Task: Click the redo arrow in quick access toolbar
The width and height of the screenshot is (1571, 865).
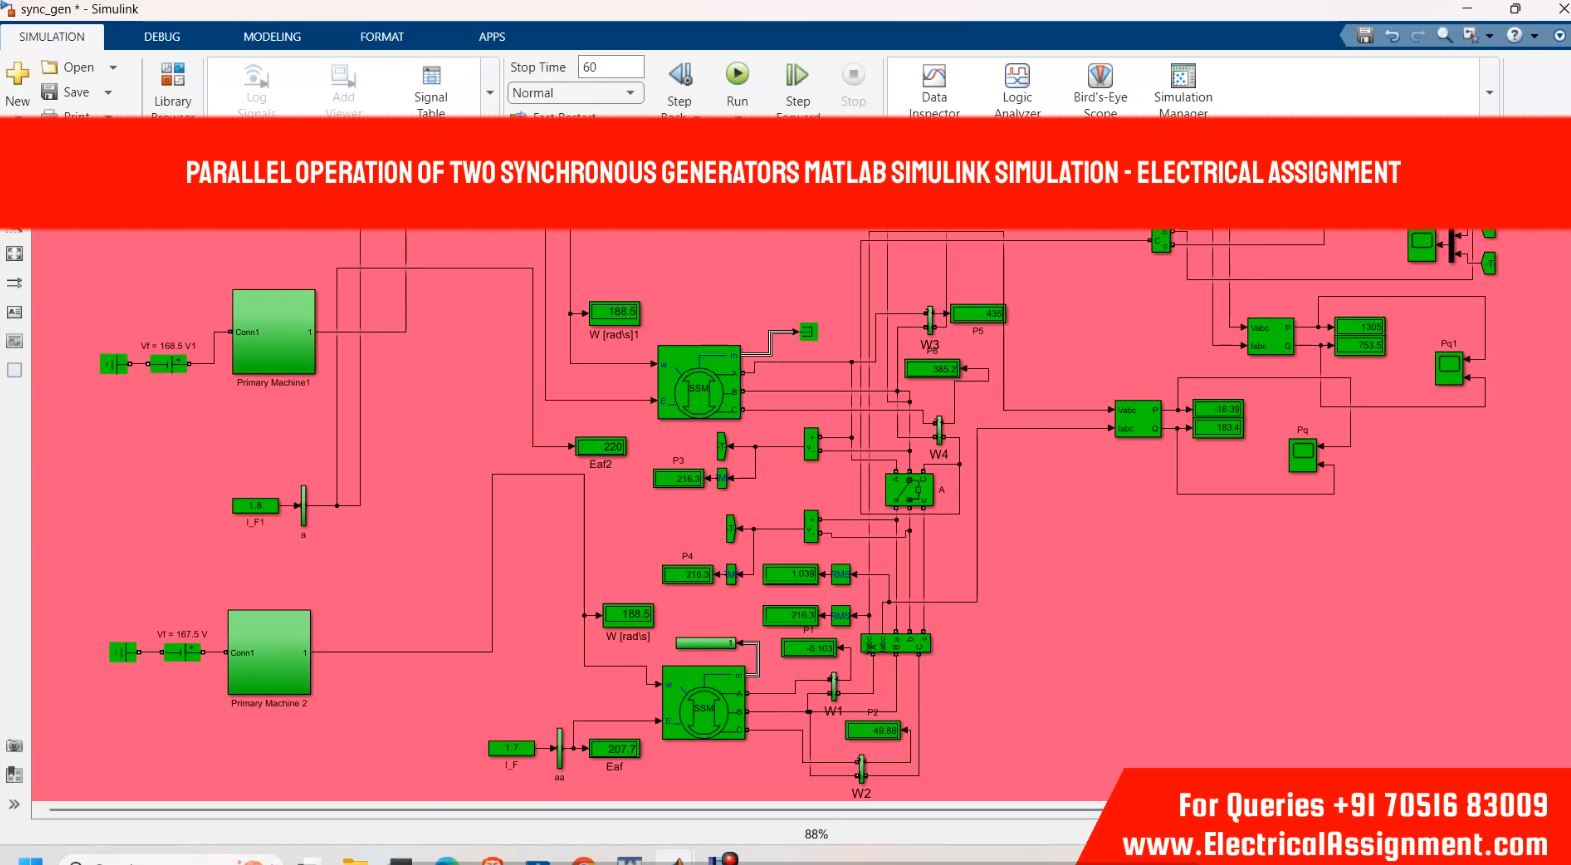Action: 1418,35
